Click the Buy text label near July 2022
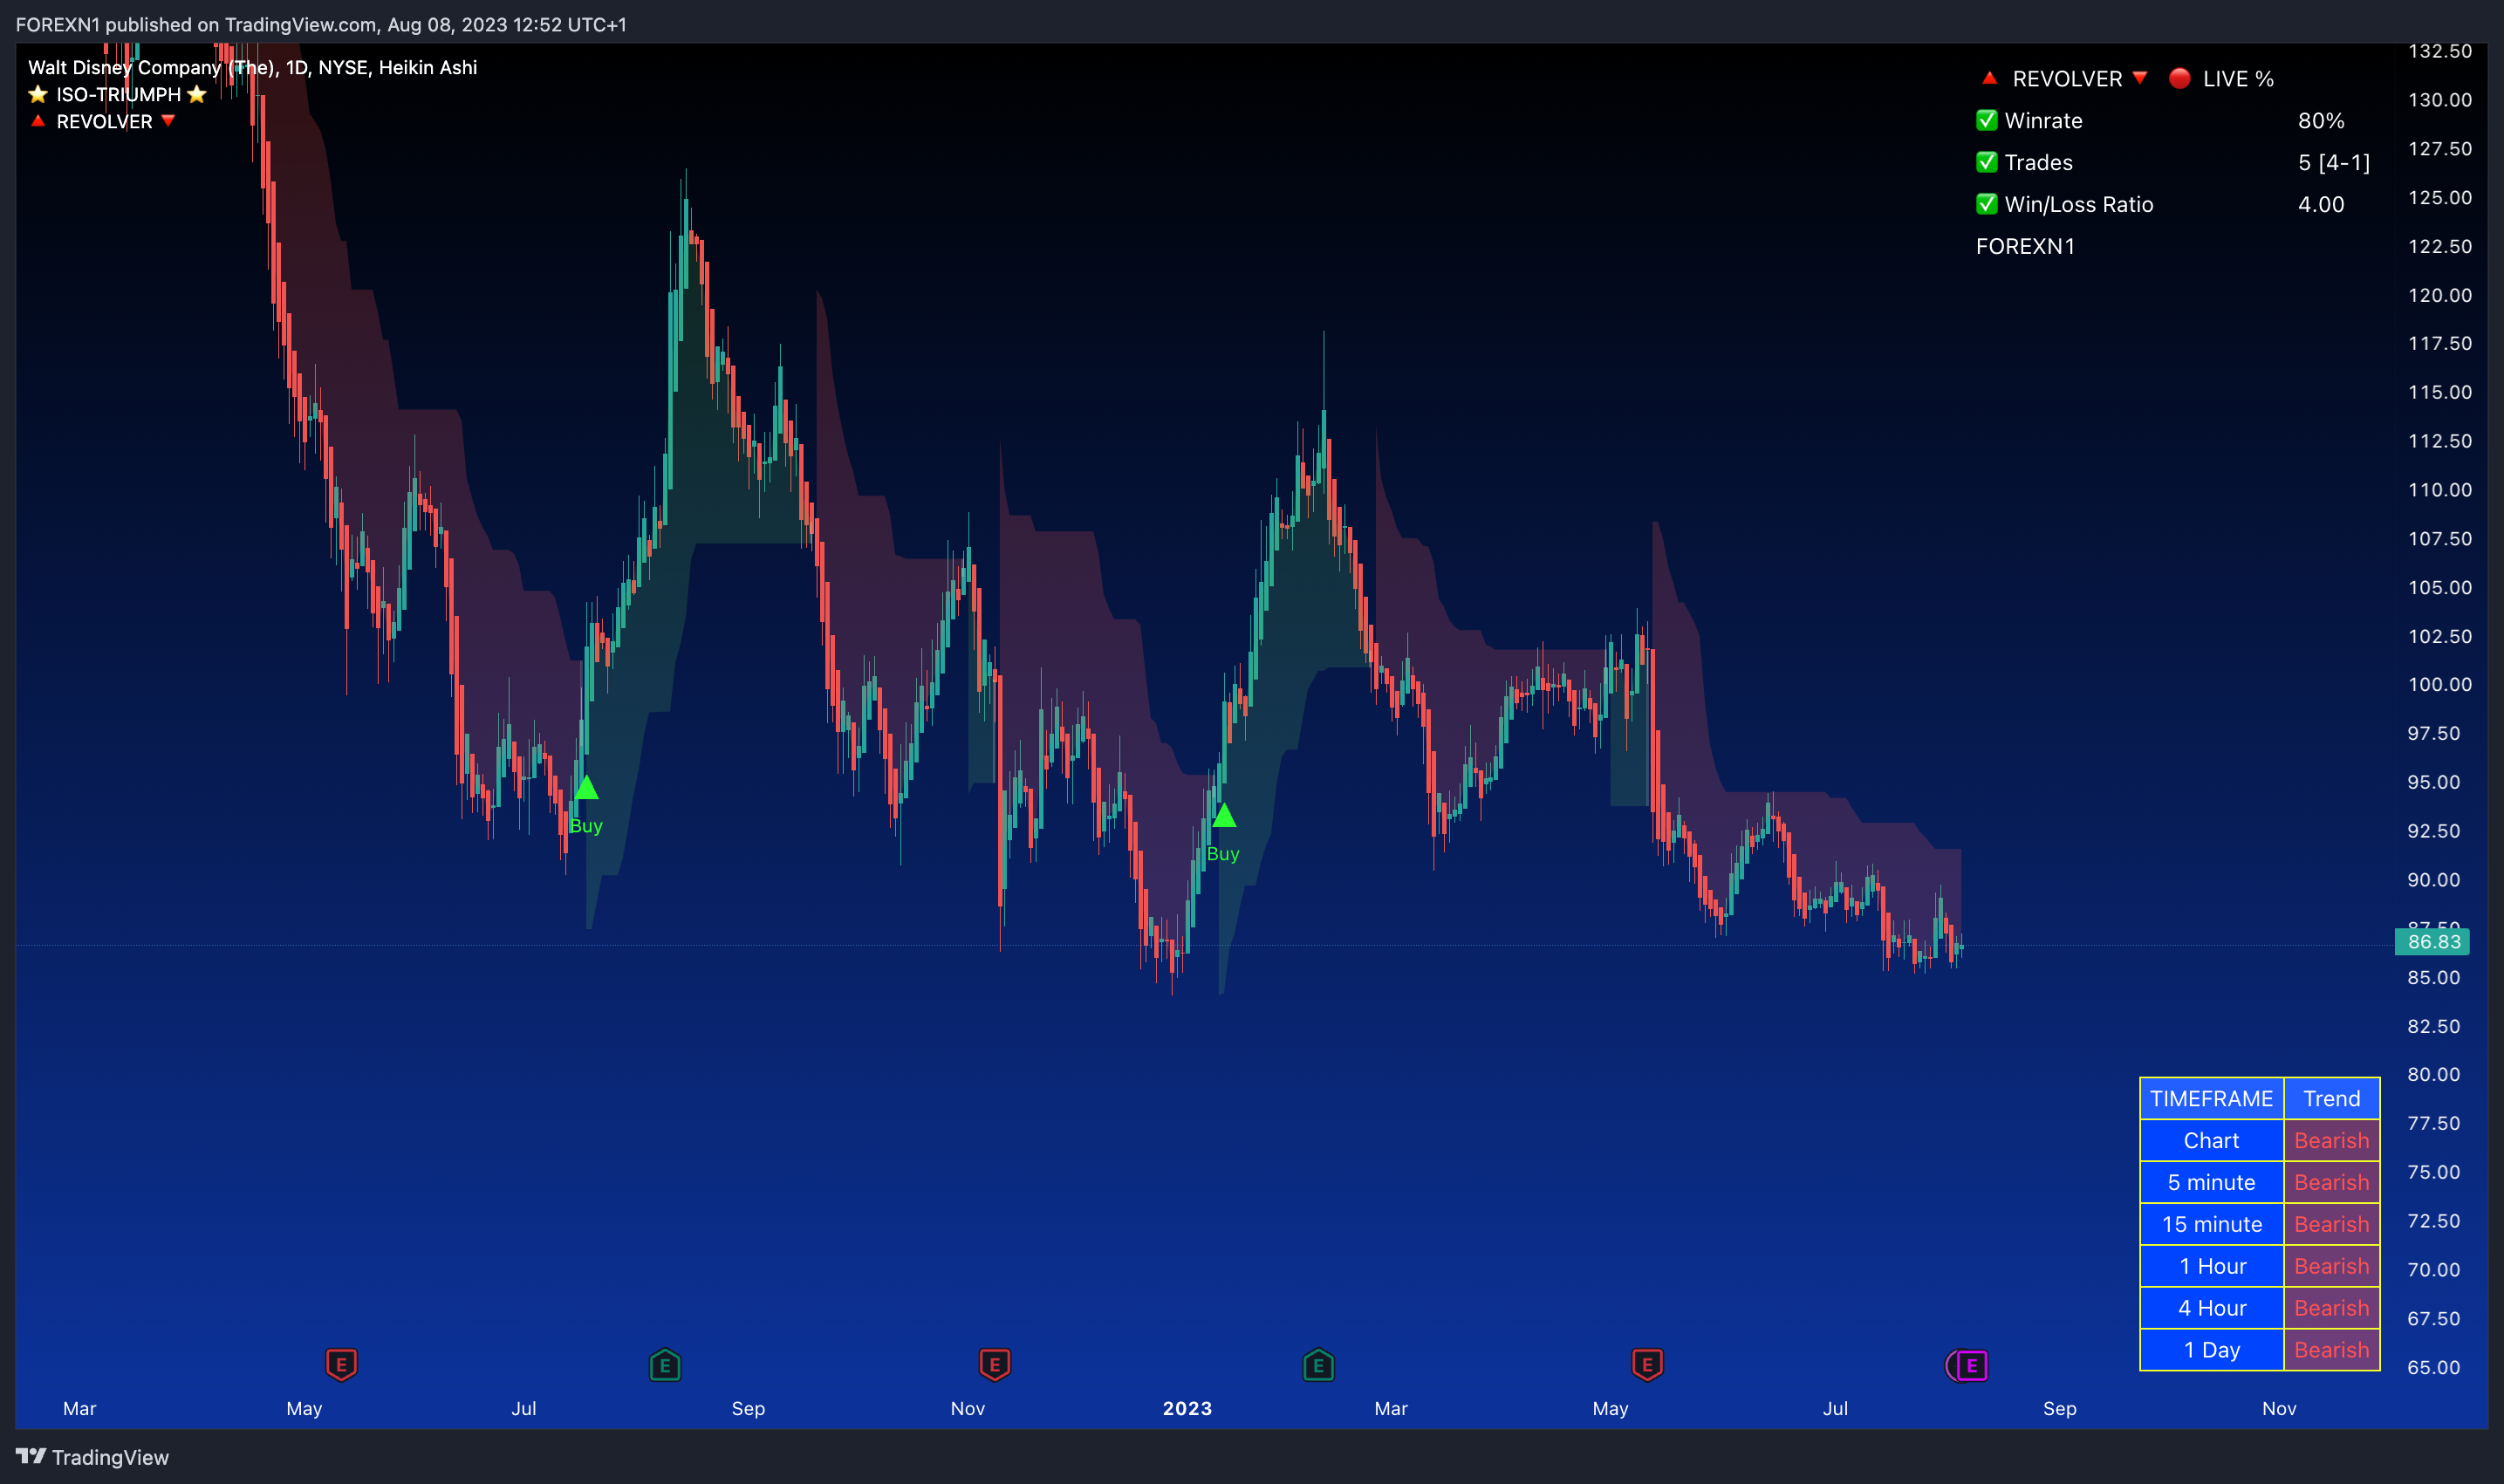The image size is (2504, 1484). click(x=586, y=826)
